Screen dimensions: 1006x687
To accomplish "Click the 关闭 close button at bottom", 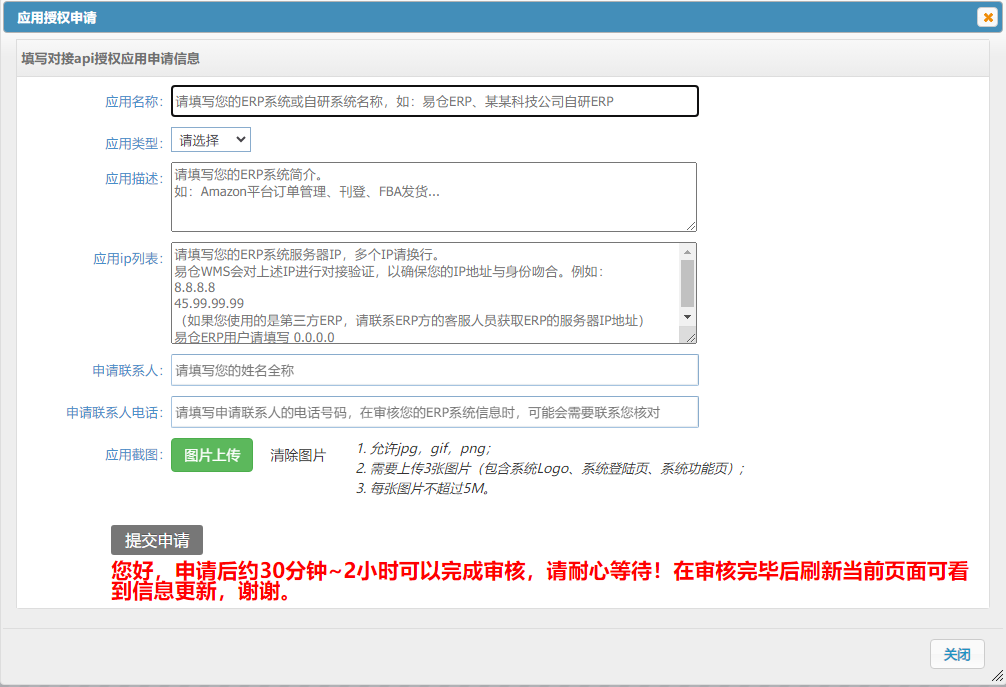I will click(x=957, y=654).
